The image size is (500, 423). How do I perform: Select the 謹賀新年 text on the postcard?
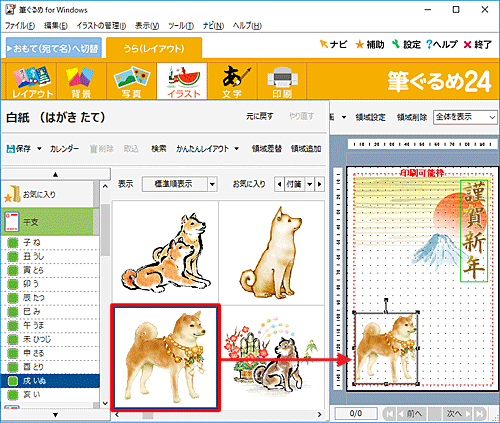click(x=474, y=231)
